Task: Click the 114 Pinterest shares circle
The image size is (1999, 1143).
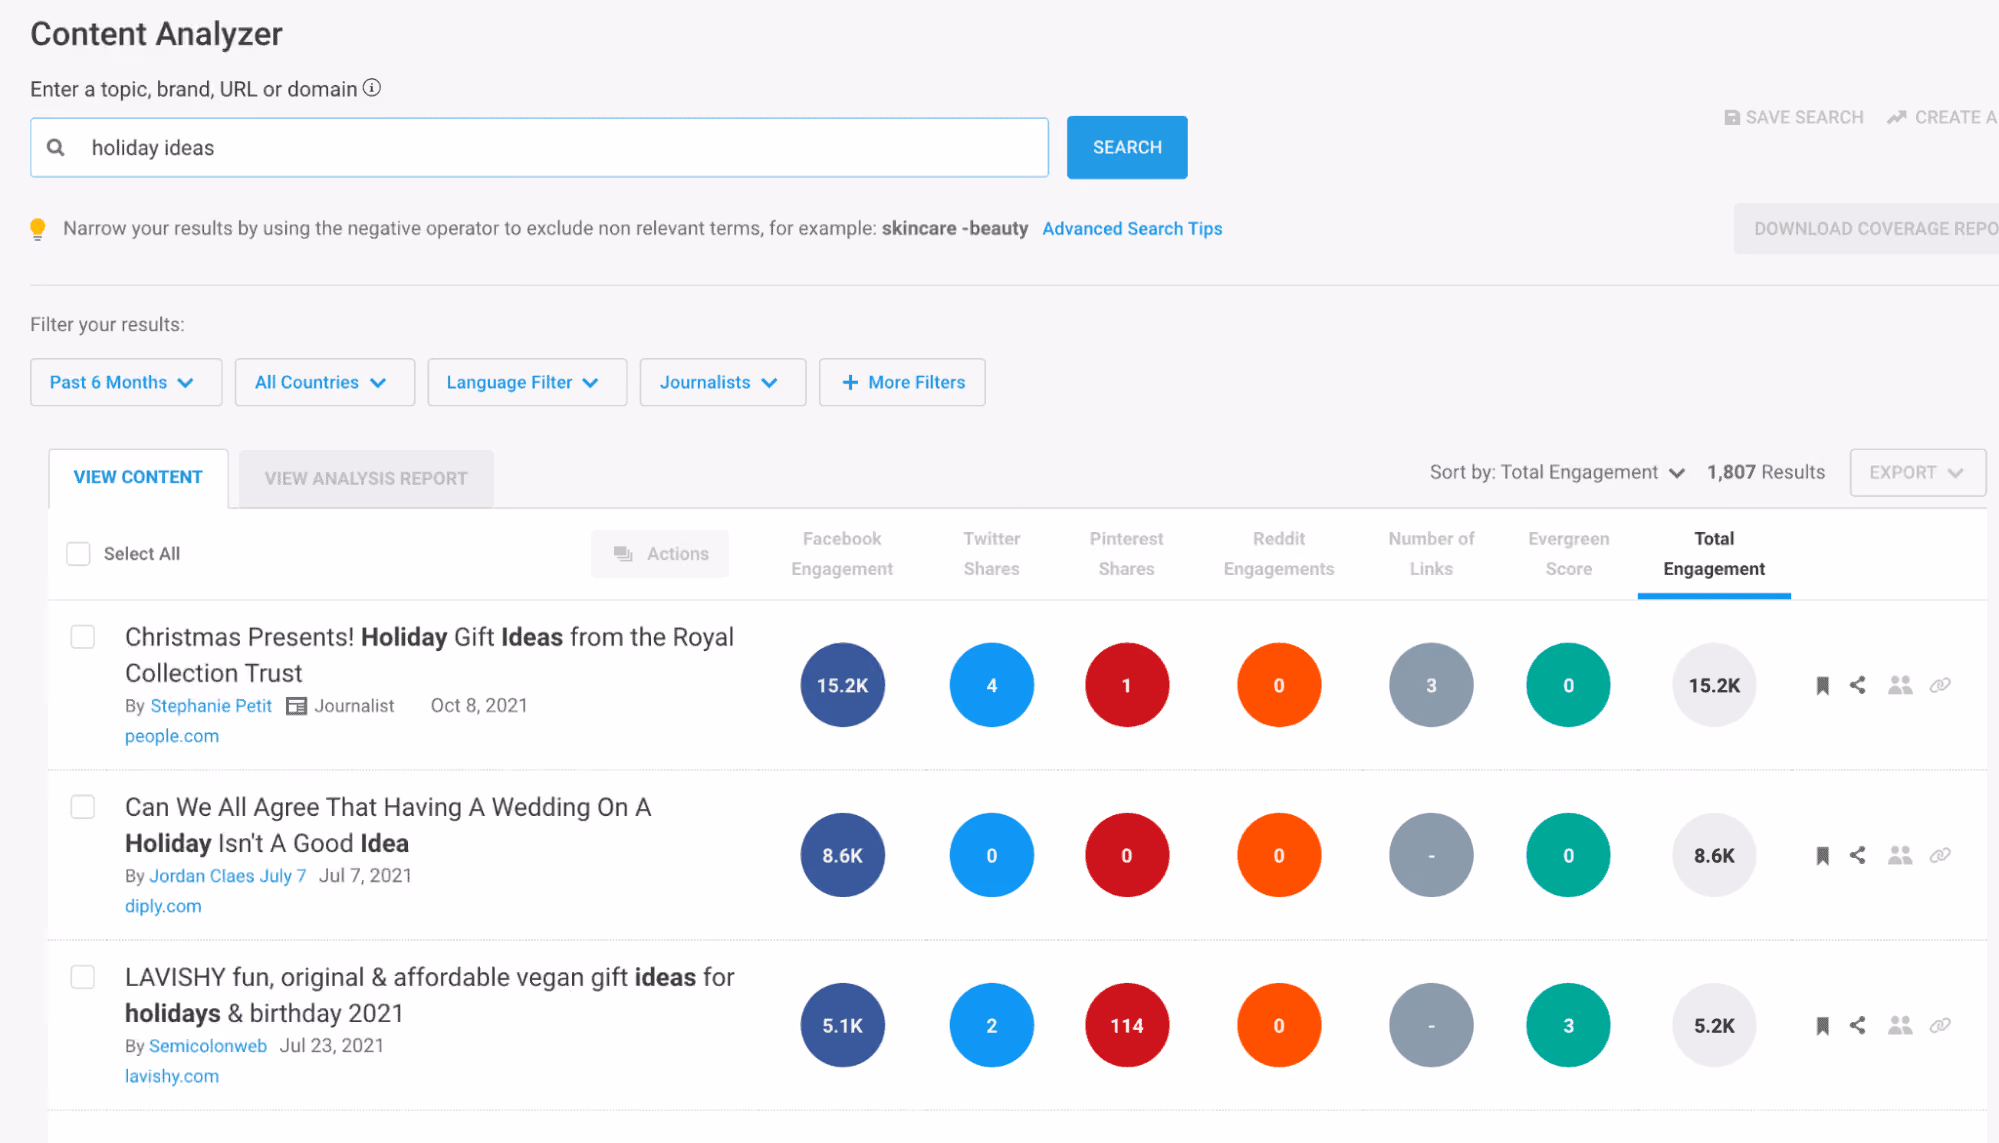Action: coord(1127,1025)
